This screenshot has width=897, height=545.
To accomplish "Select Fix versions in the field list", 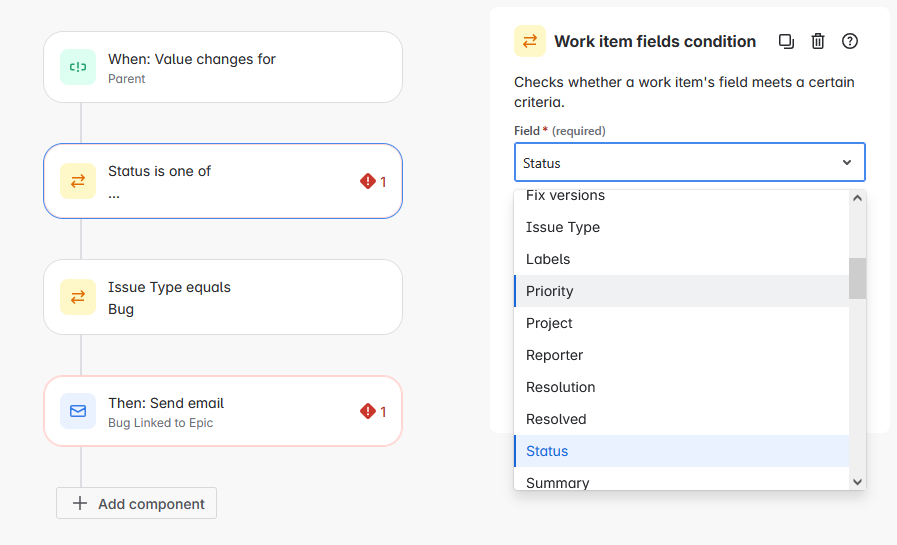I will click(681, 196).
